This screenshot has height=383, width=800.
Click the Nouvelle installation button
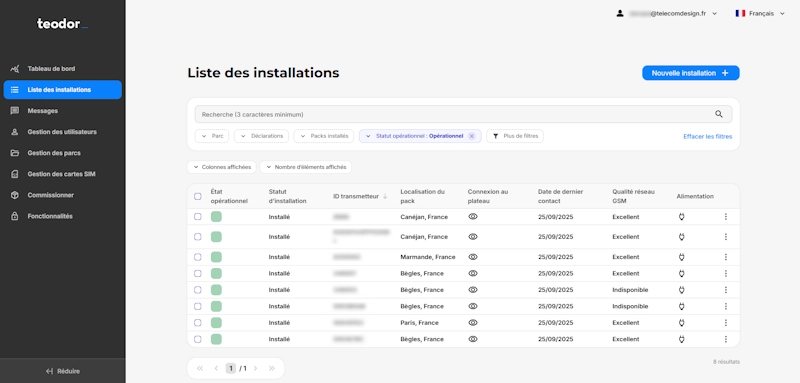coord(691,73)
